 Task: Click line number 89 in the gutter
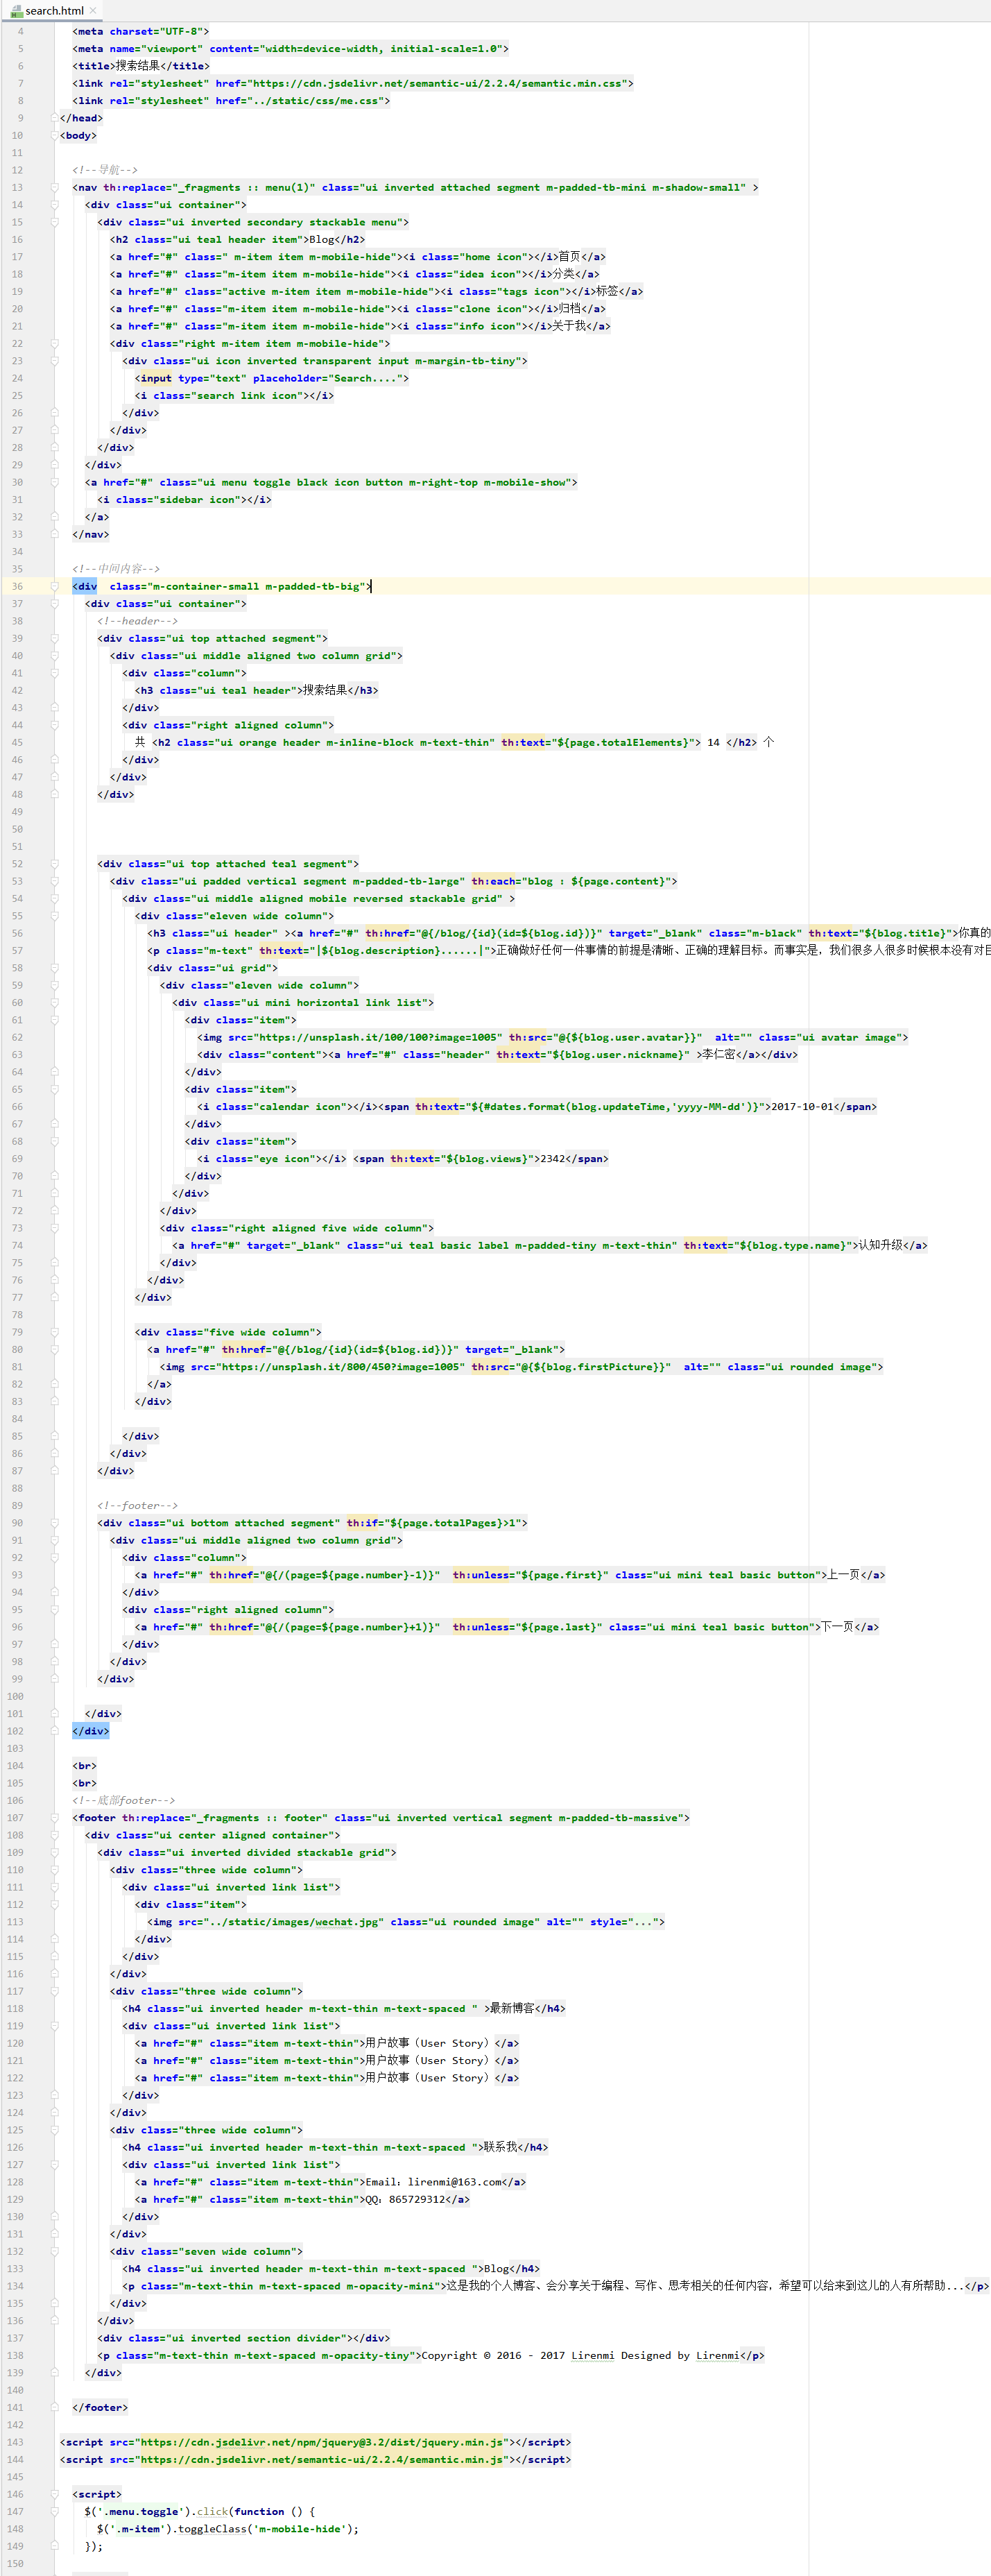(x=17, y=1505)
